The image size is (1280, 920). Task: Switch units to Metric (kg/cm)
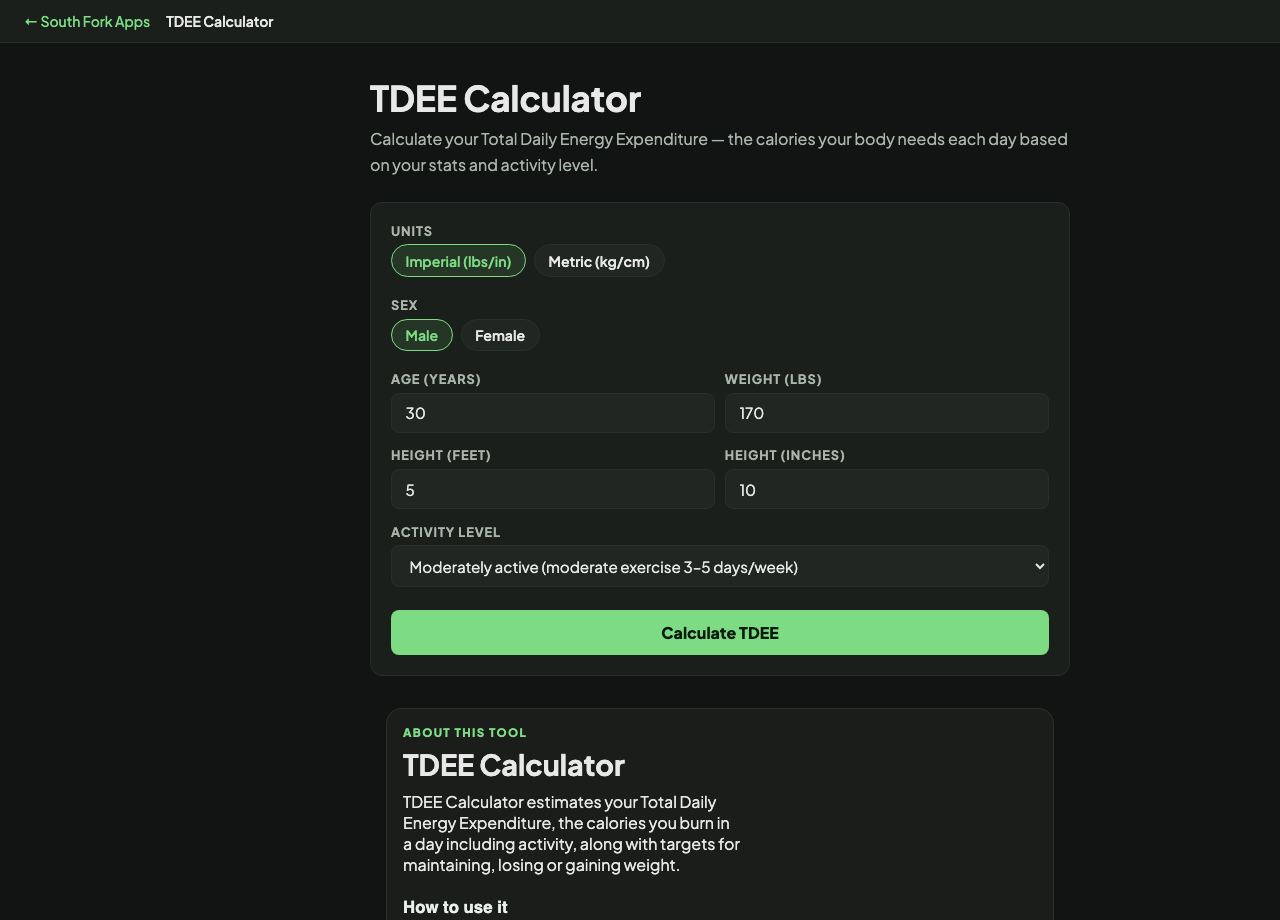pyautogui.click(x=599, y=261)
